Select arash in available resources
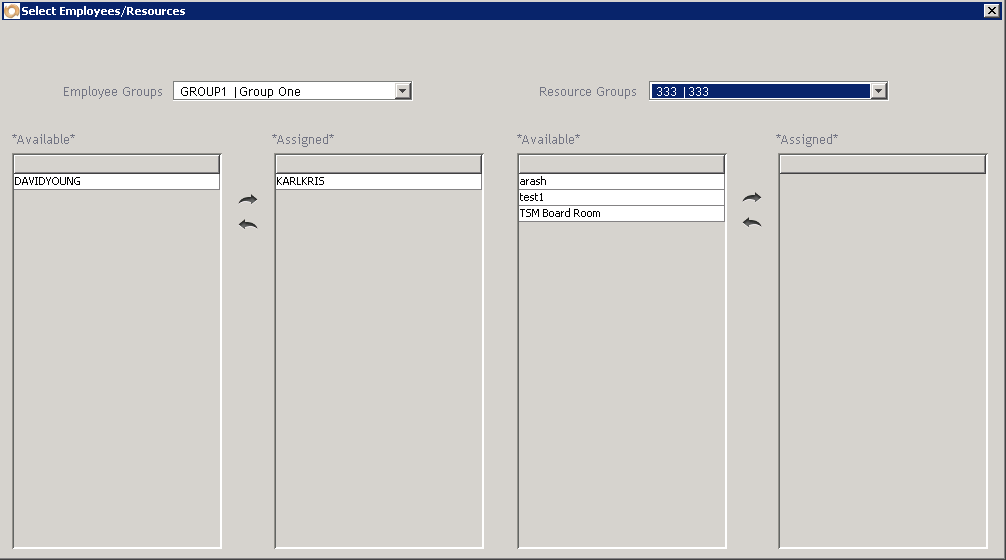Image resolution: width=1006 pixels, height=560 pixels. coord(620,182)
